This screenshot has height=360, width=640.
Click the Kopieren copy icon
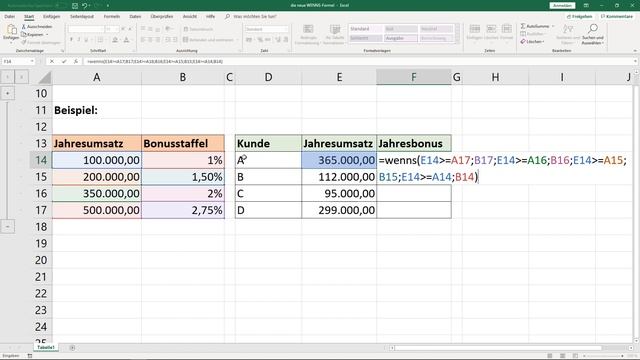click(24, 34)
